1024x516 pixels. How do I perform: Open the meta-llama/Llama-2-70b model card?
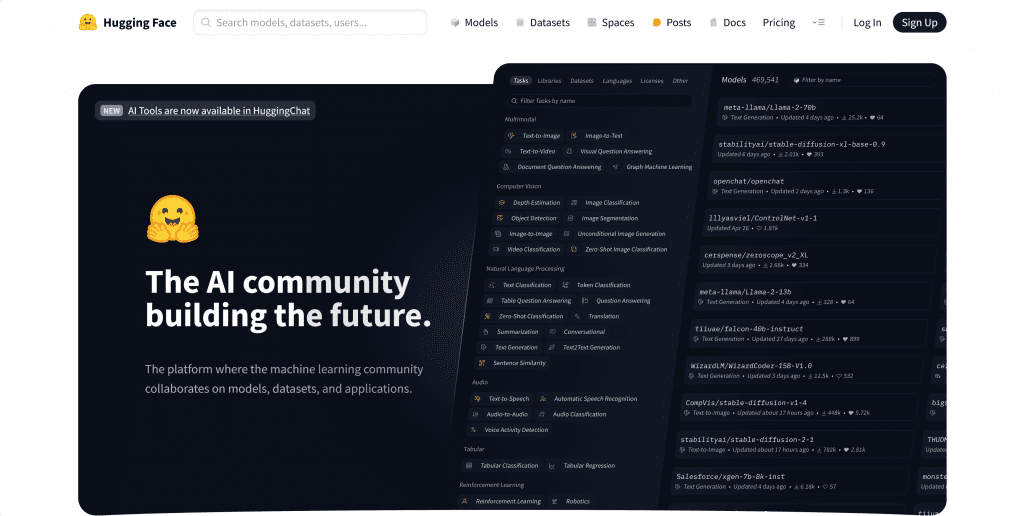(x=770, y=107)
